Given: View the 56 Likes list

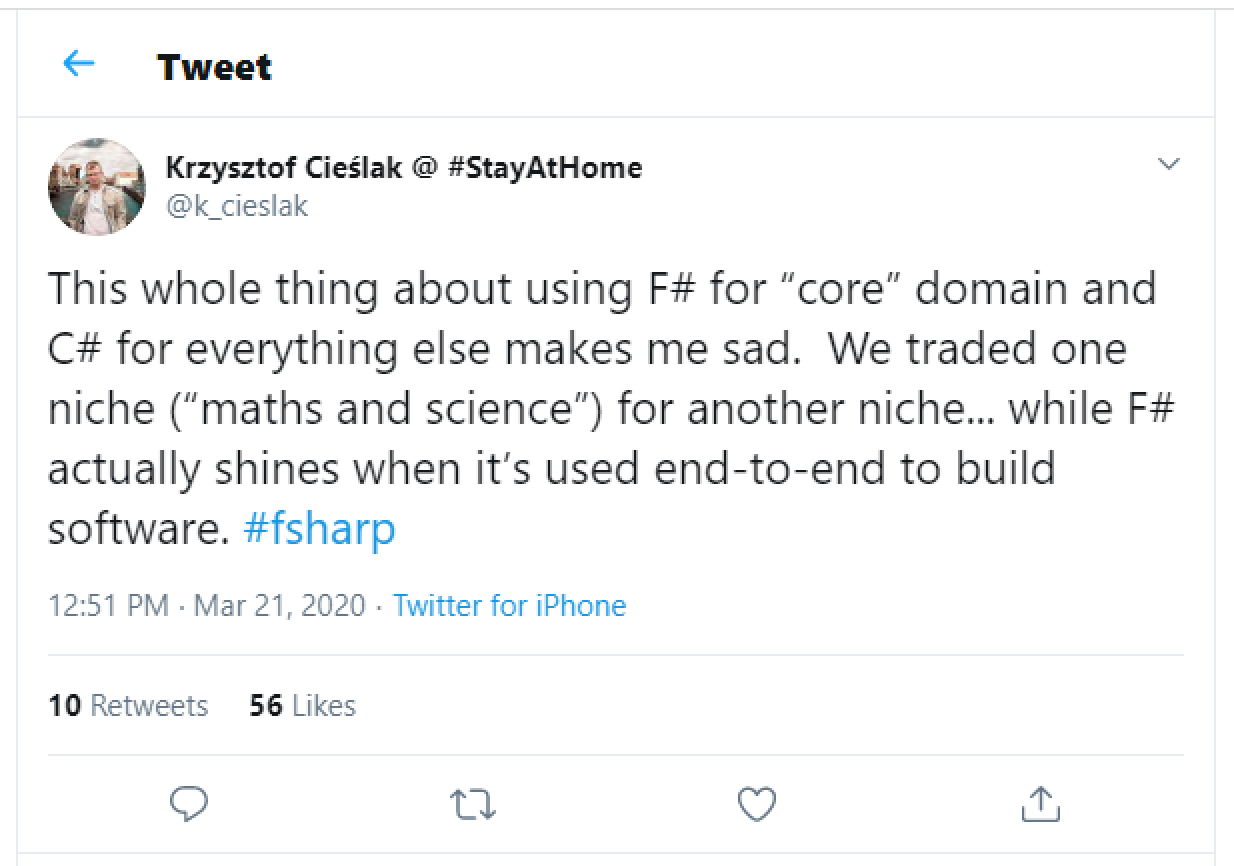Looking at the screenshot, I should [303, 706].
